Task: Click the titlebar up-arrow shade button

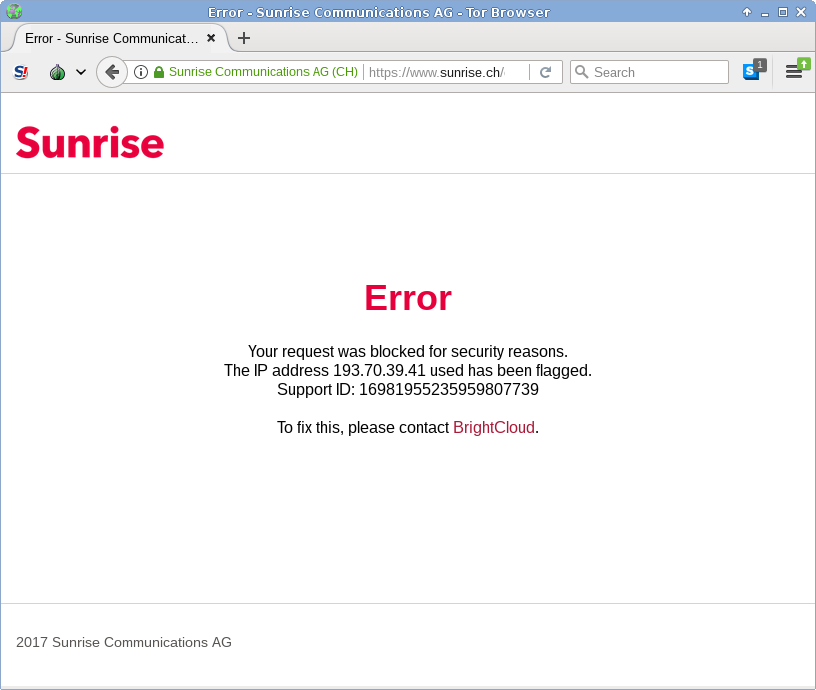Action: (x=747, y=12)
